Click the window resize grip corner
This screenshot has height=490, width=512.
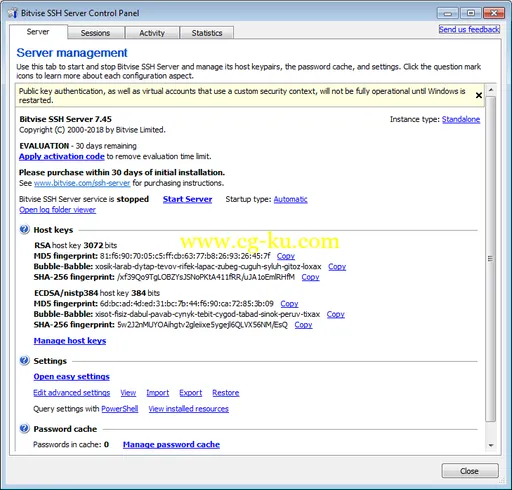(501, 481)
